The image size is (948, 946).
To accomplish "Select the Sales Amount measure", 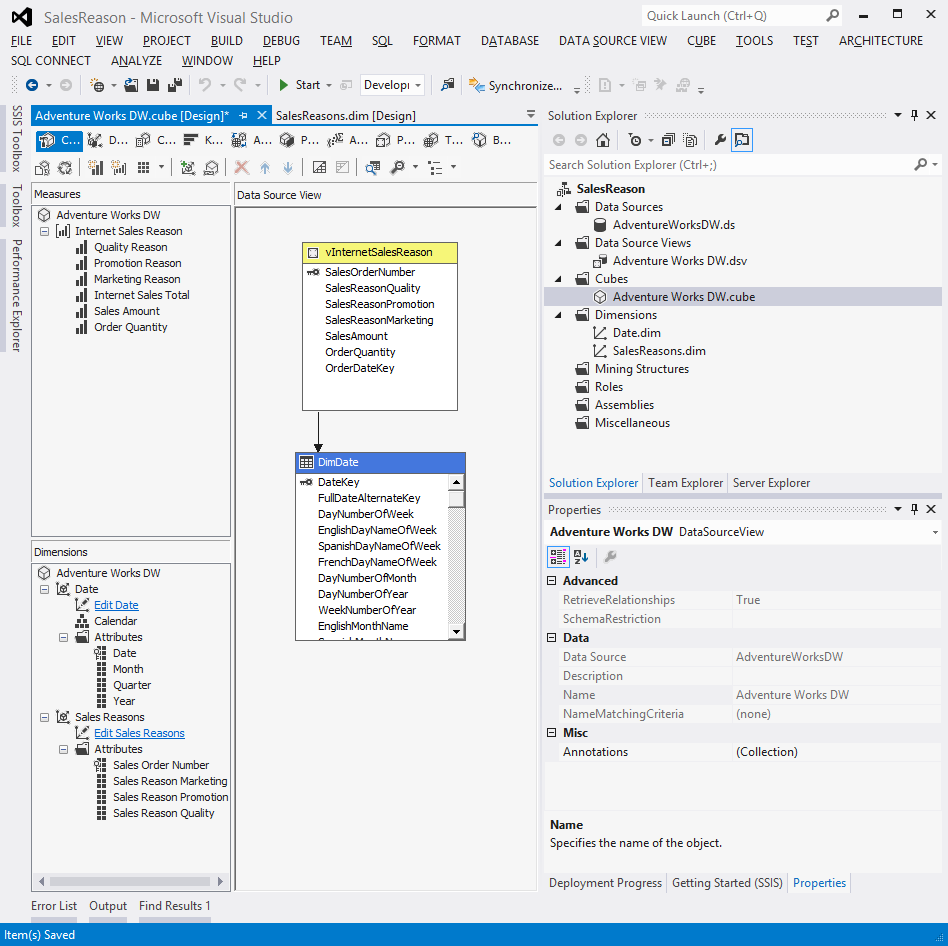I will pos(126,311).
